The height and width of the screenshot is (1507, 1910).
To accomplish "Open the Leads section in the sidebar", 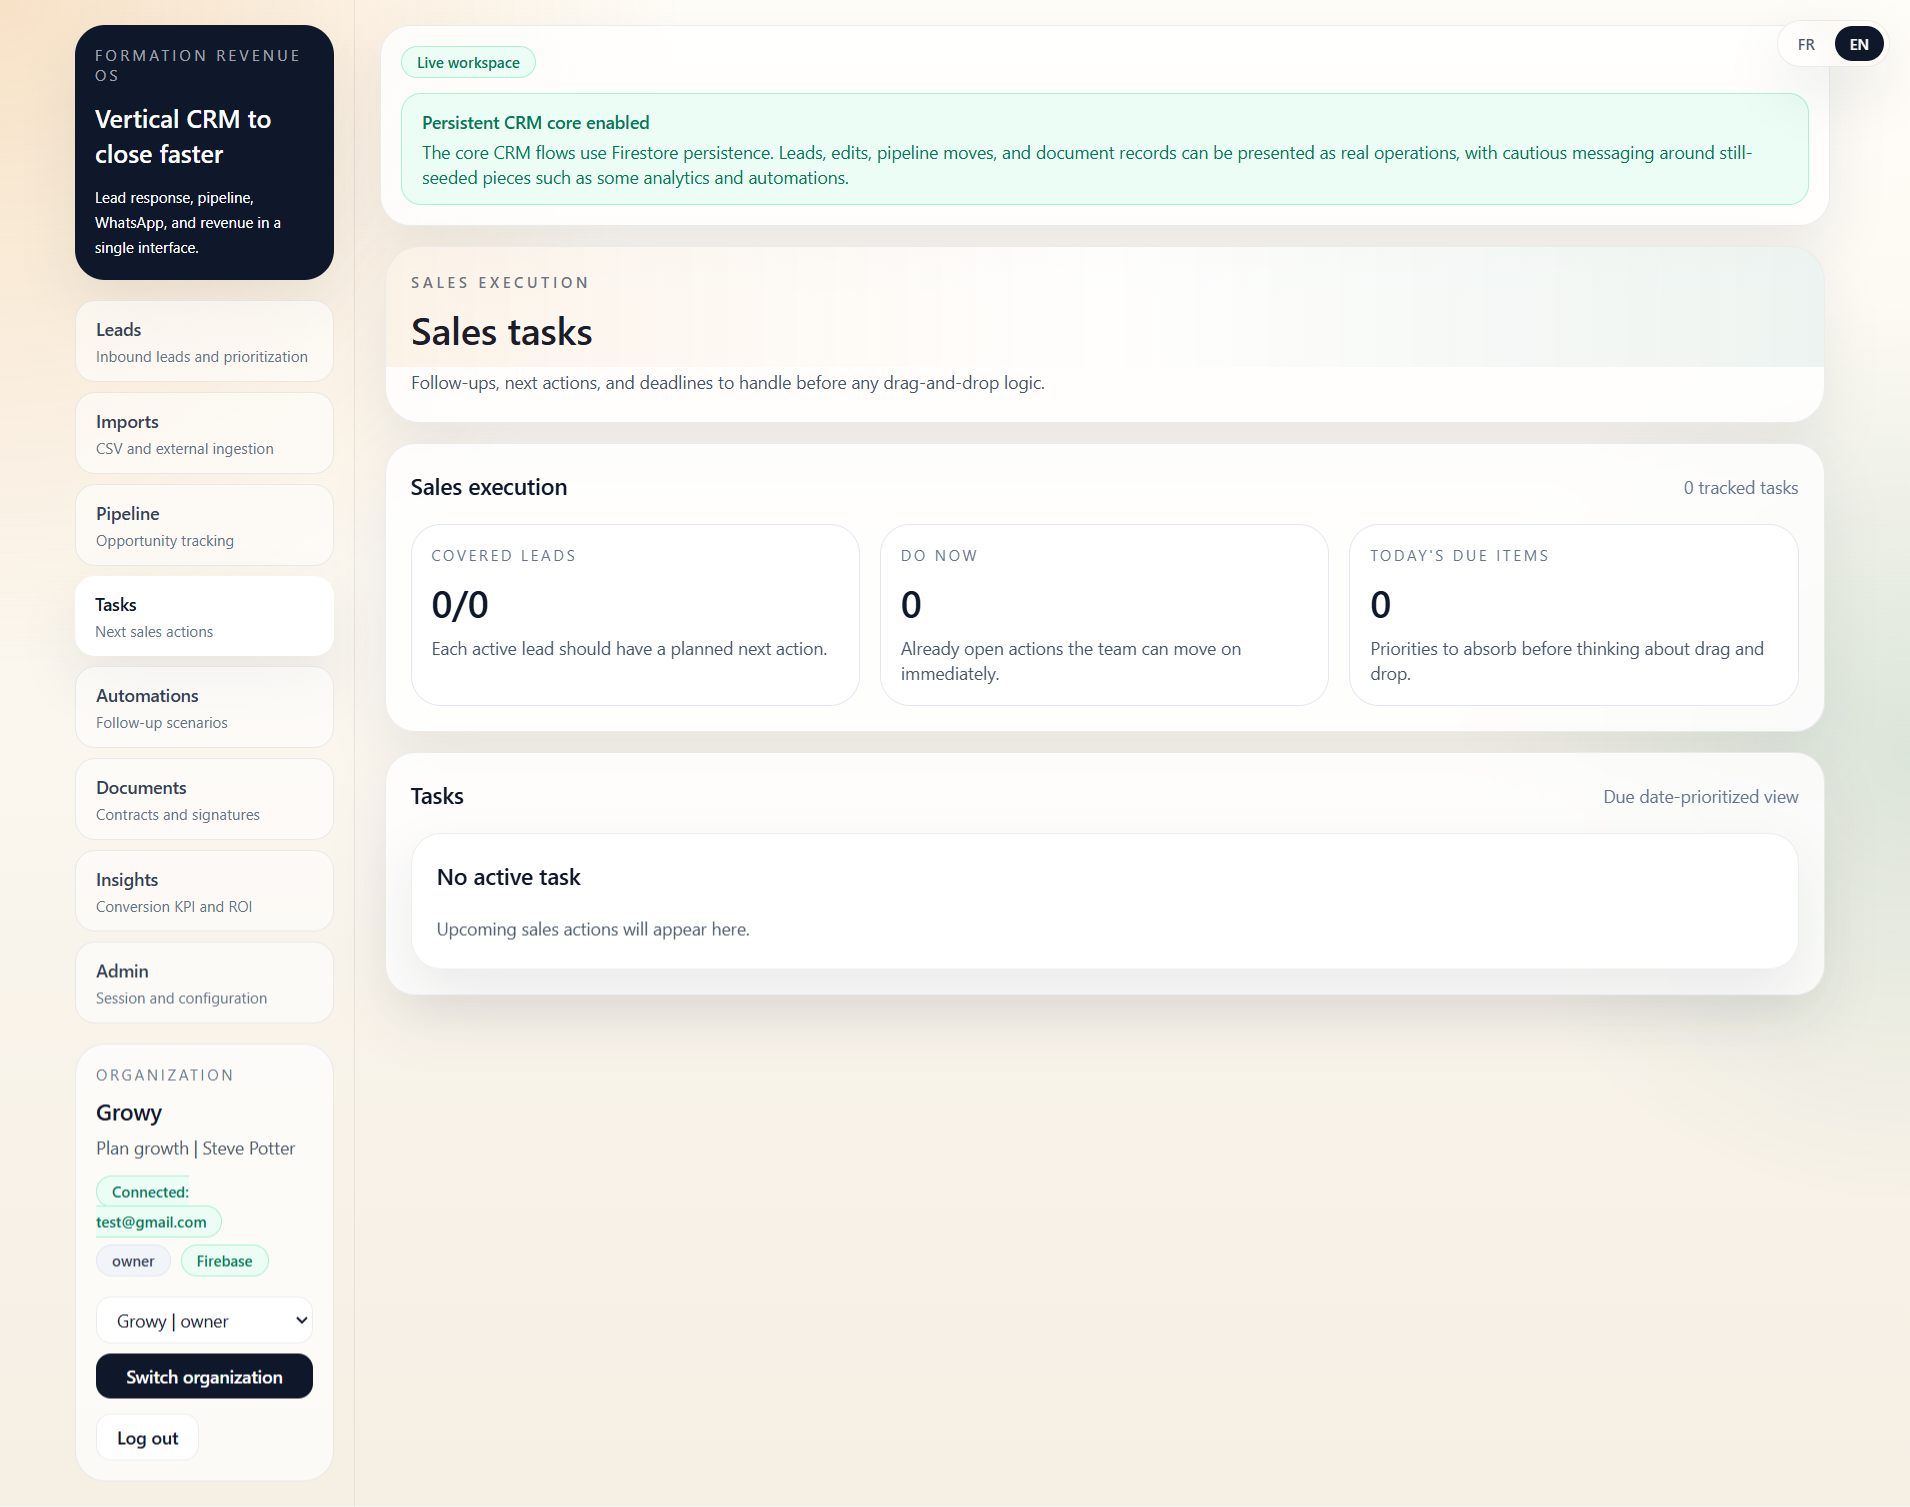I will coord(204,342).
